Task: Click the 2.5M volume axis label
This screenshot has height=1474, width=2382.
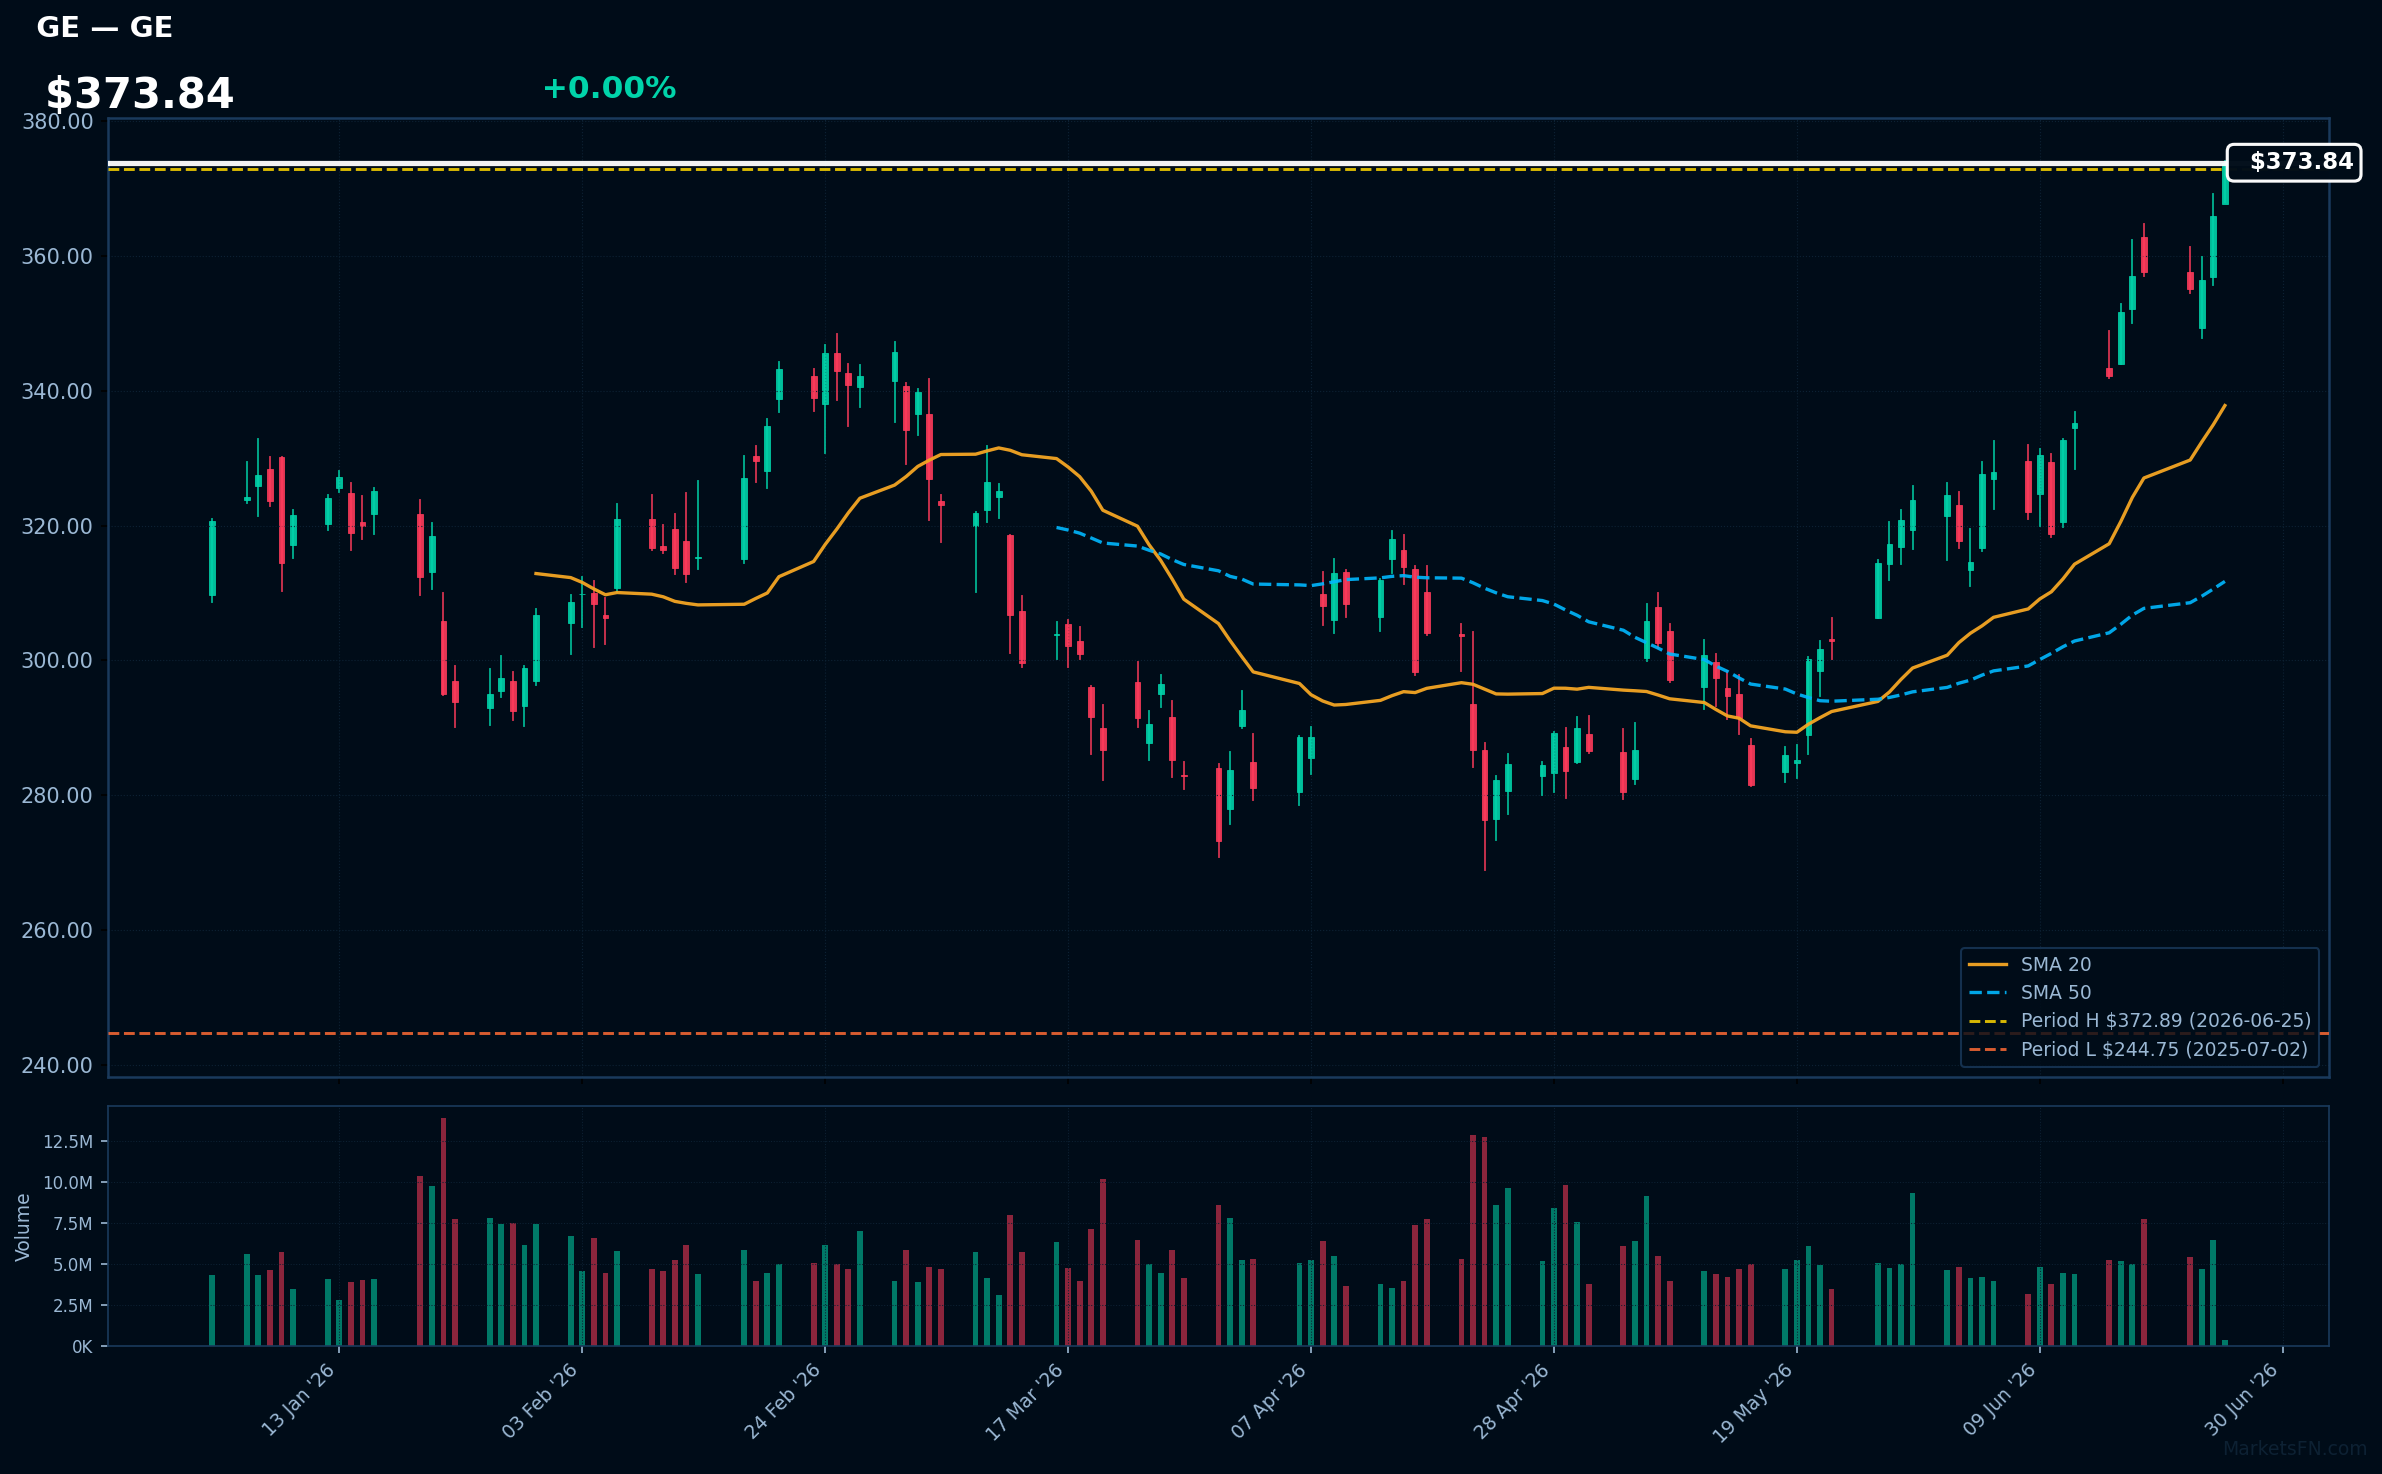Action: 73,1306
